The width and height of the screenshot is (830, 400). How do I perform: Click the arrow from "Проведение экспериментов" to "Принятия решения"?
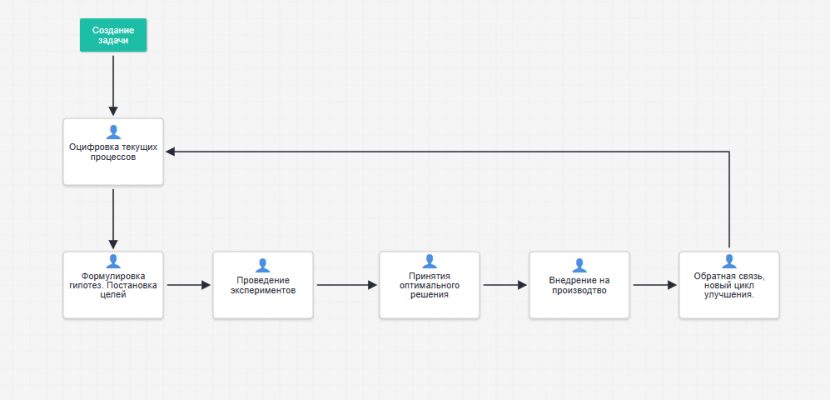(346, 285)
